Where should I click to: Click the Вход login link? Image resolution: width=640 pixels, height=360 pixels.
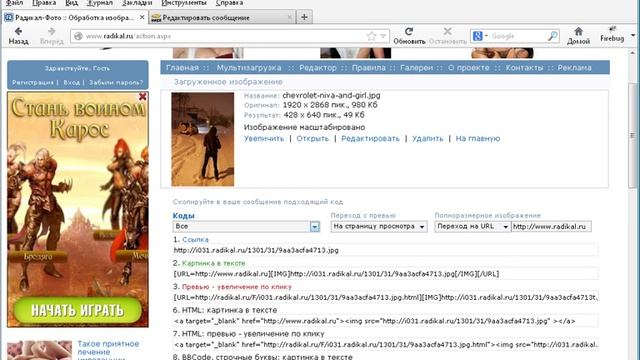pos(71,82)
